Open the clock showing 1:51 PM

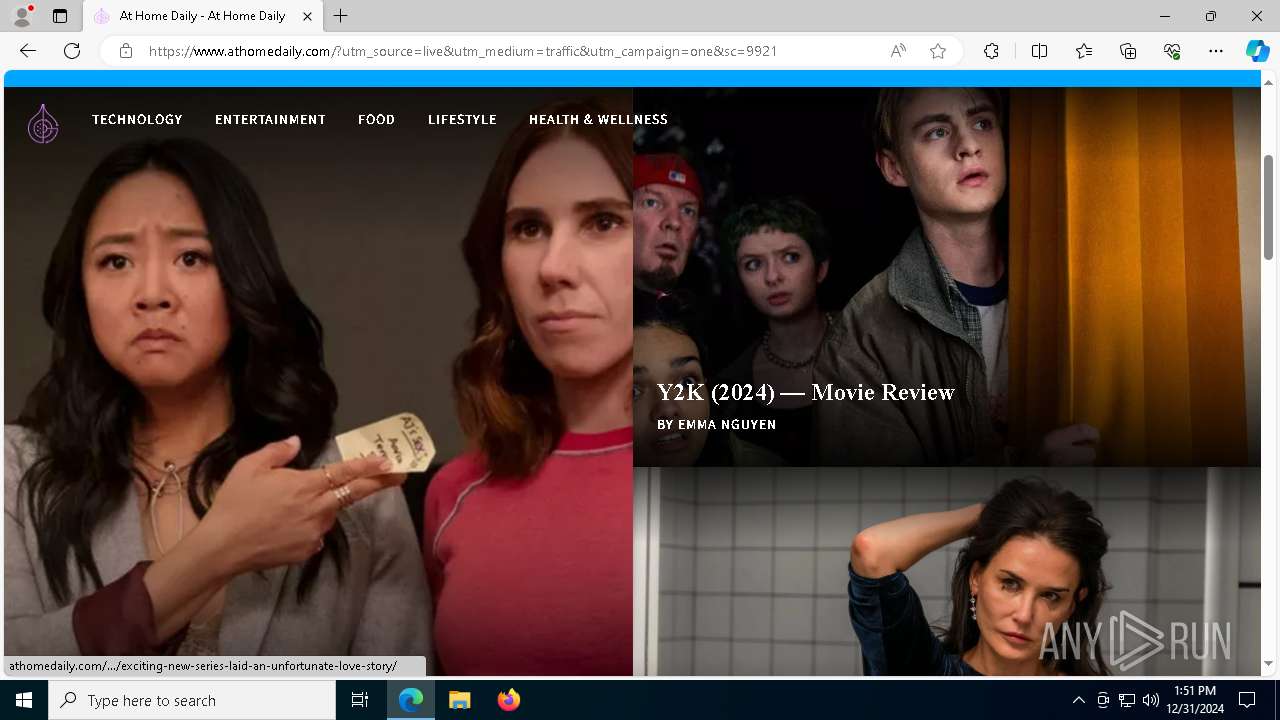click(x=1195, y=700)
